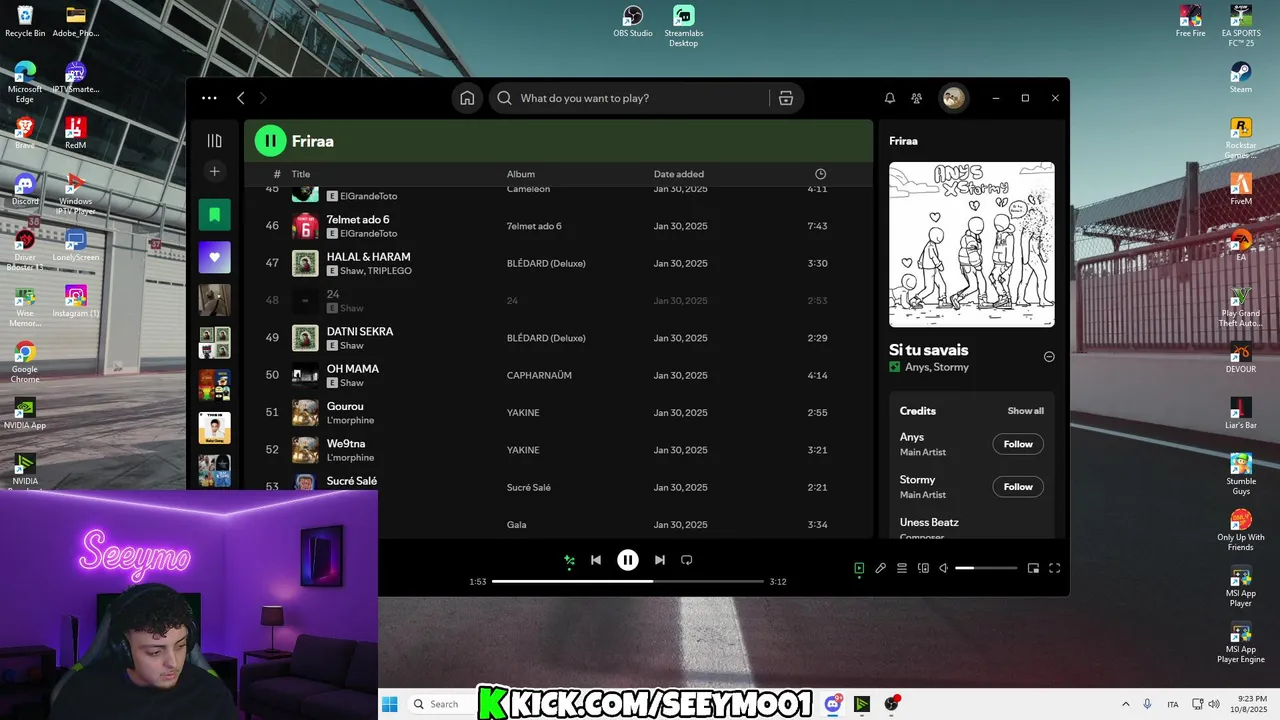Open Anys, Stormy artist link
Image resolution: width=1280 pixels, height=720 pixels.
point(937,367)
